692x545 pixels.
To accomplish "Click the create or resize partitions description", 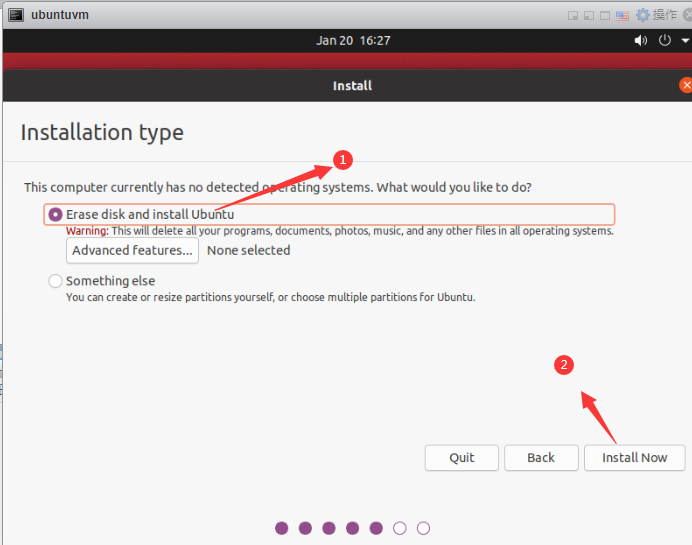I will [271, 297].
